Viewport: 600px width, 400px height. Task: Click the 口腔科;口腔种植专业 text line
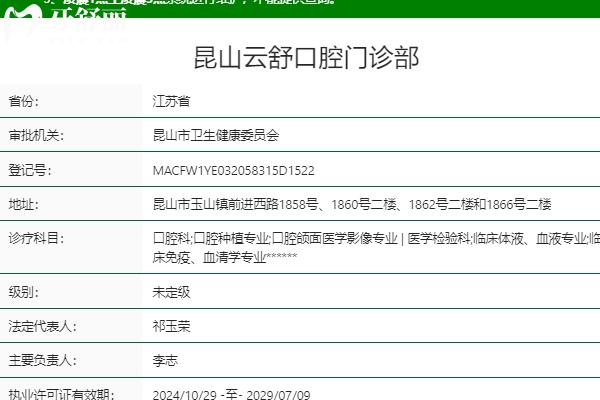[376, 238]
